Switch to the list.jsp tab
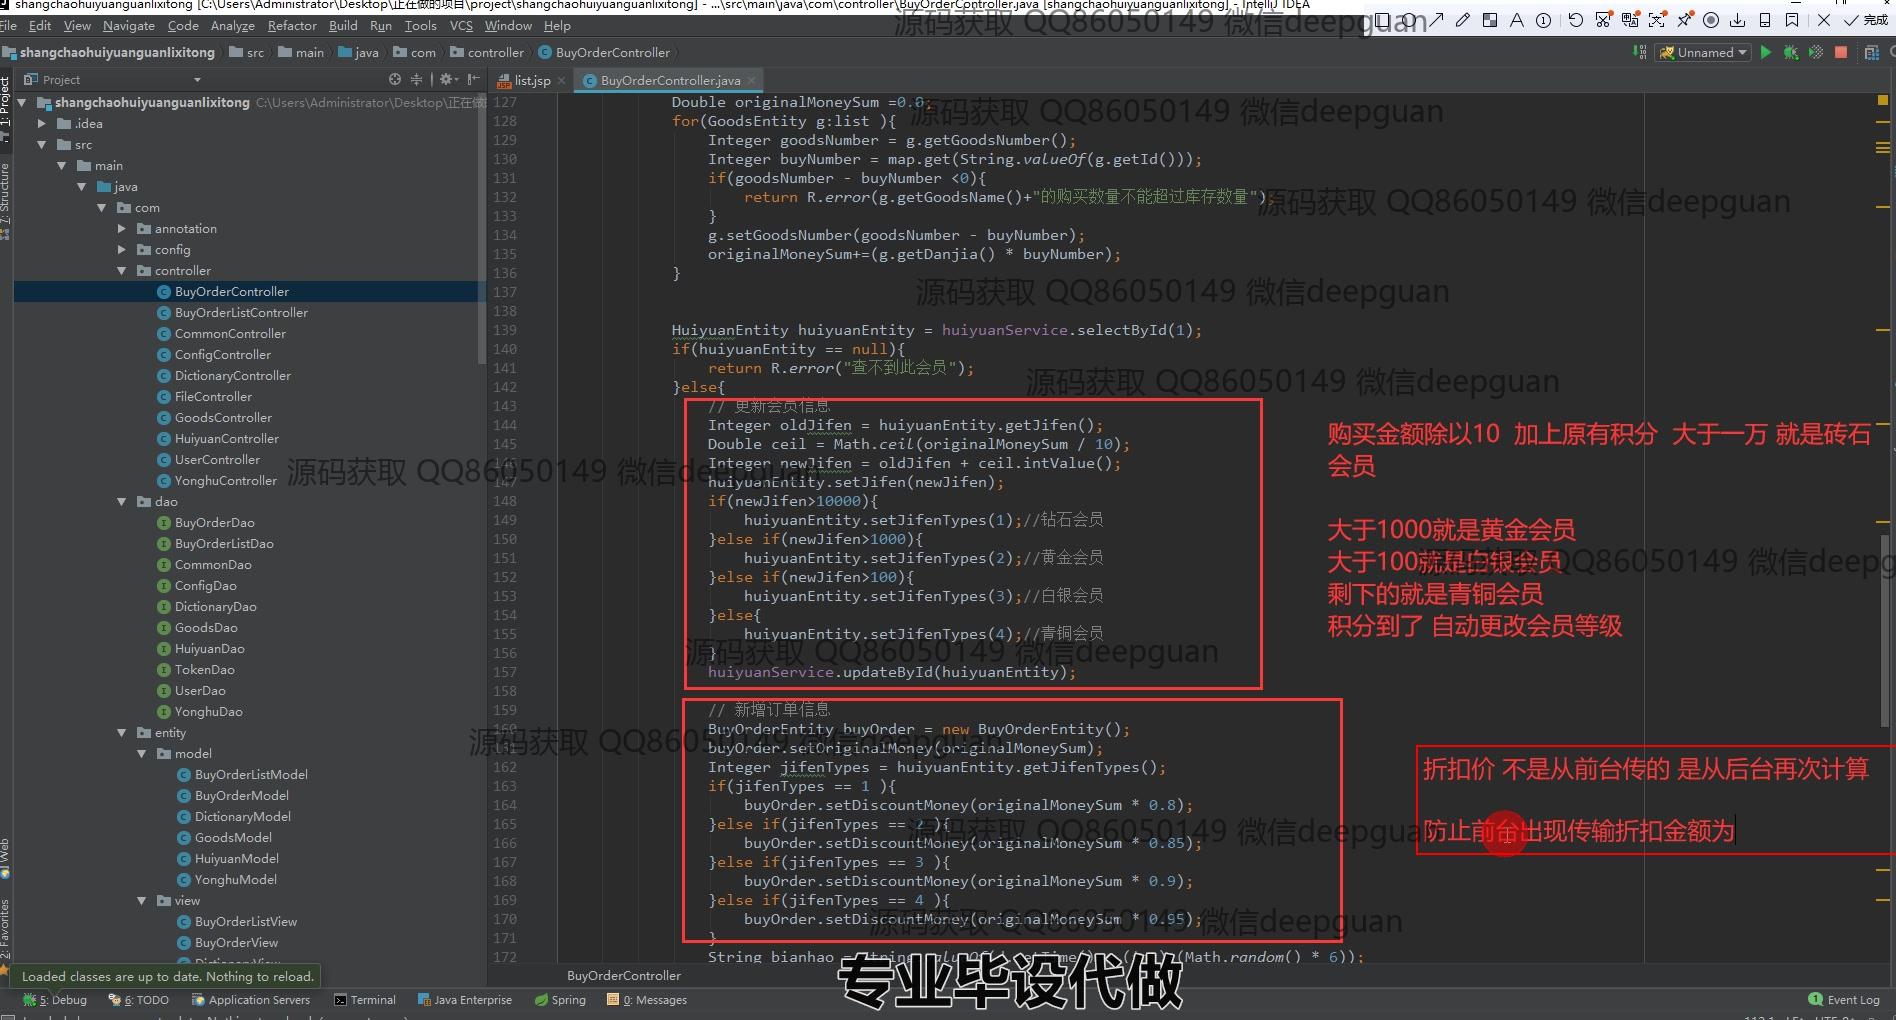 pos(531,80)
